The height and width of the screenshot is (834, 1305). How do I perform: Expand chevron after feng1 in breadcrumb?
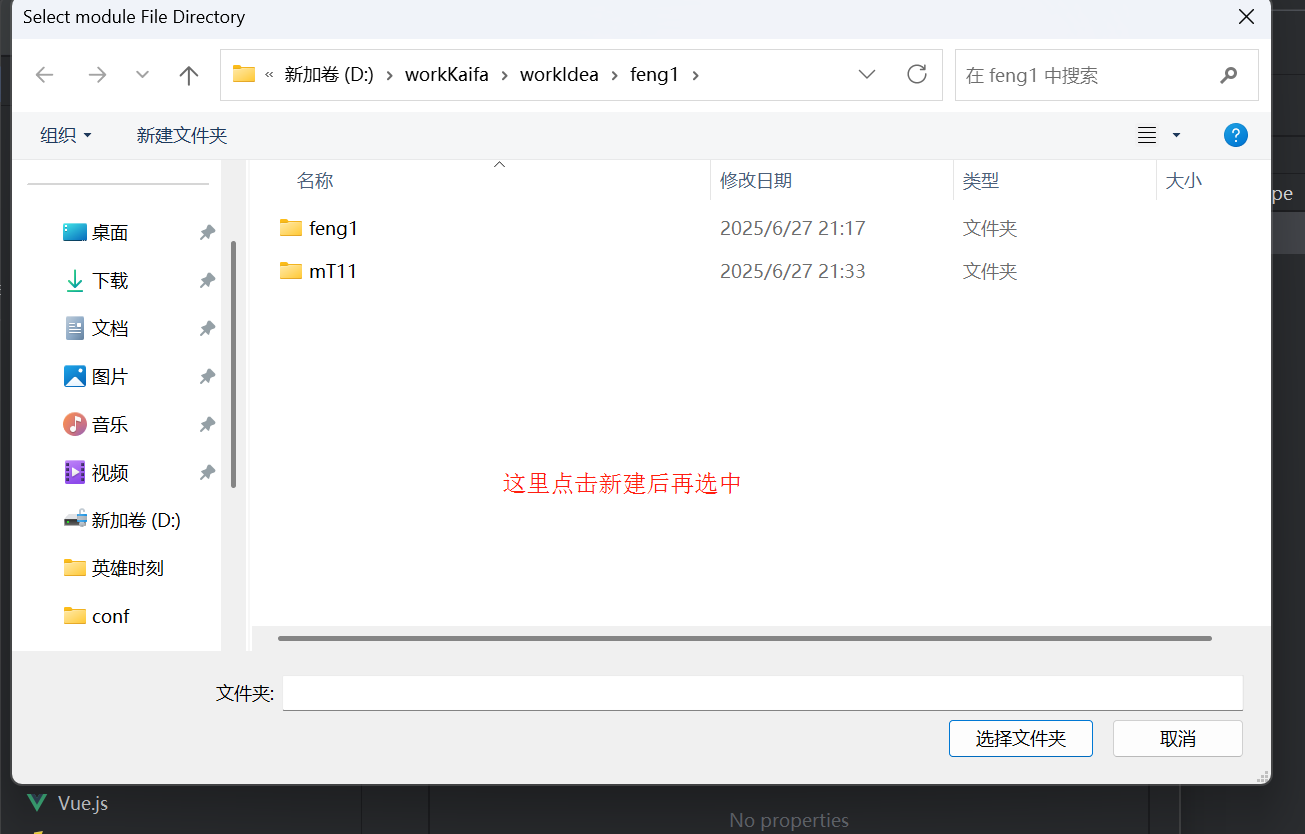pos(696,75)
